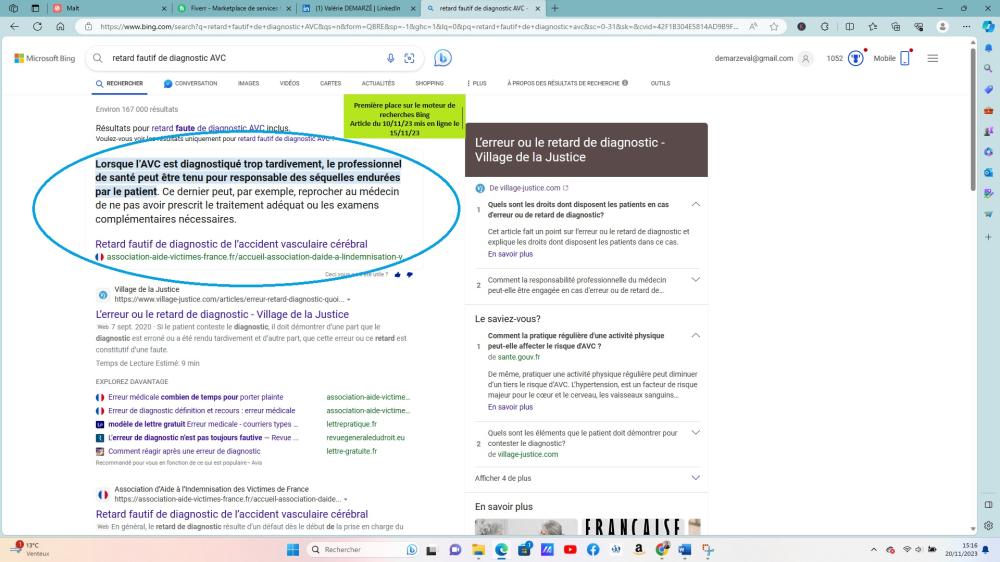1000x562 pixels.
Task: Click the Windows taskbar Rechercher search field
Action: [x=364, y=549]
